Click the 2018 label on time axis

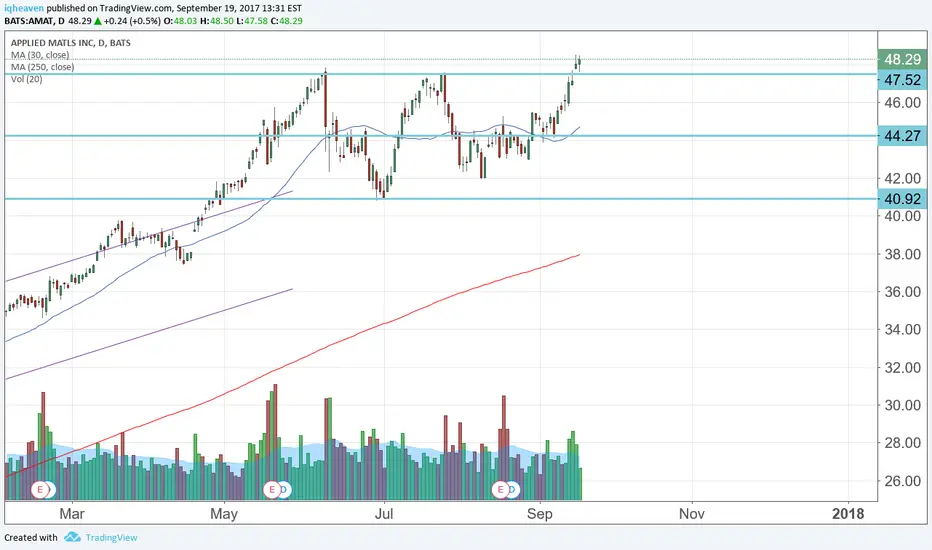[x=848, y=513]
